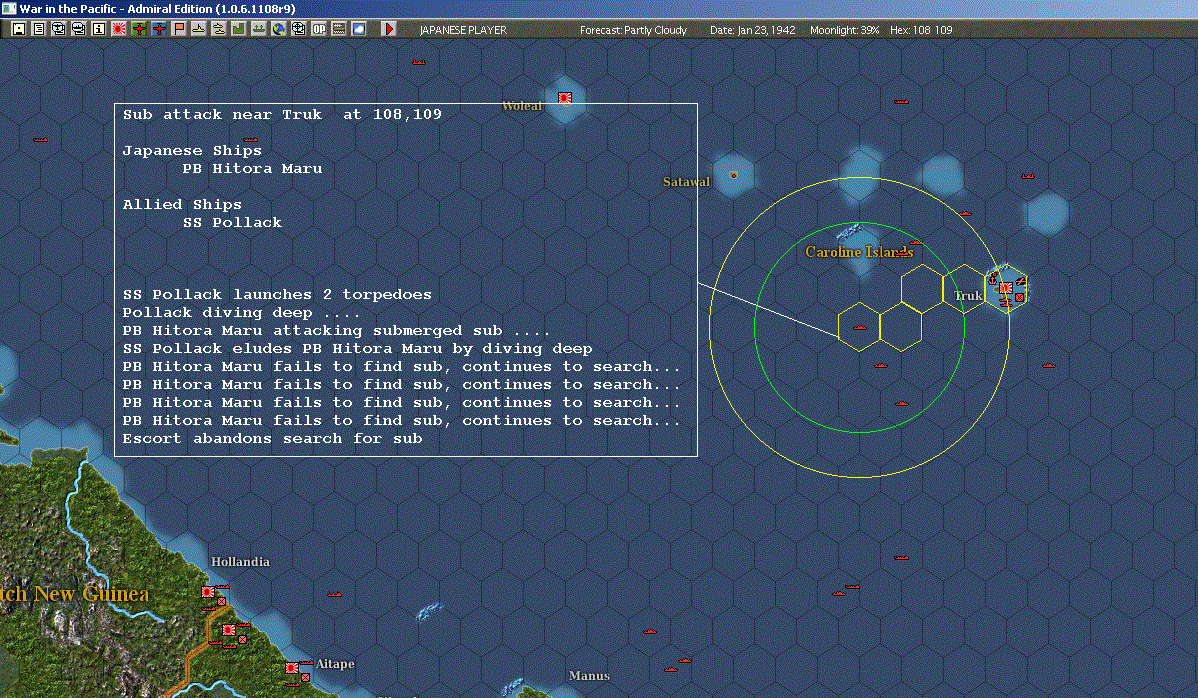Click the 'Date: Jan 23, 1942' status text
This screenshot has height=698, width=1198.
(753, 30)
